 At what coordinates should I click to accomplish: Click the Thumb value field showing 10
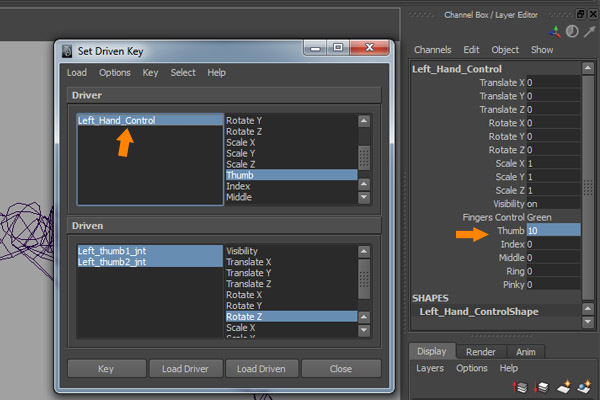point(553,230)
